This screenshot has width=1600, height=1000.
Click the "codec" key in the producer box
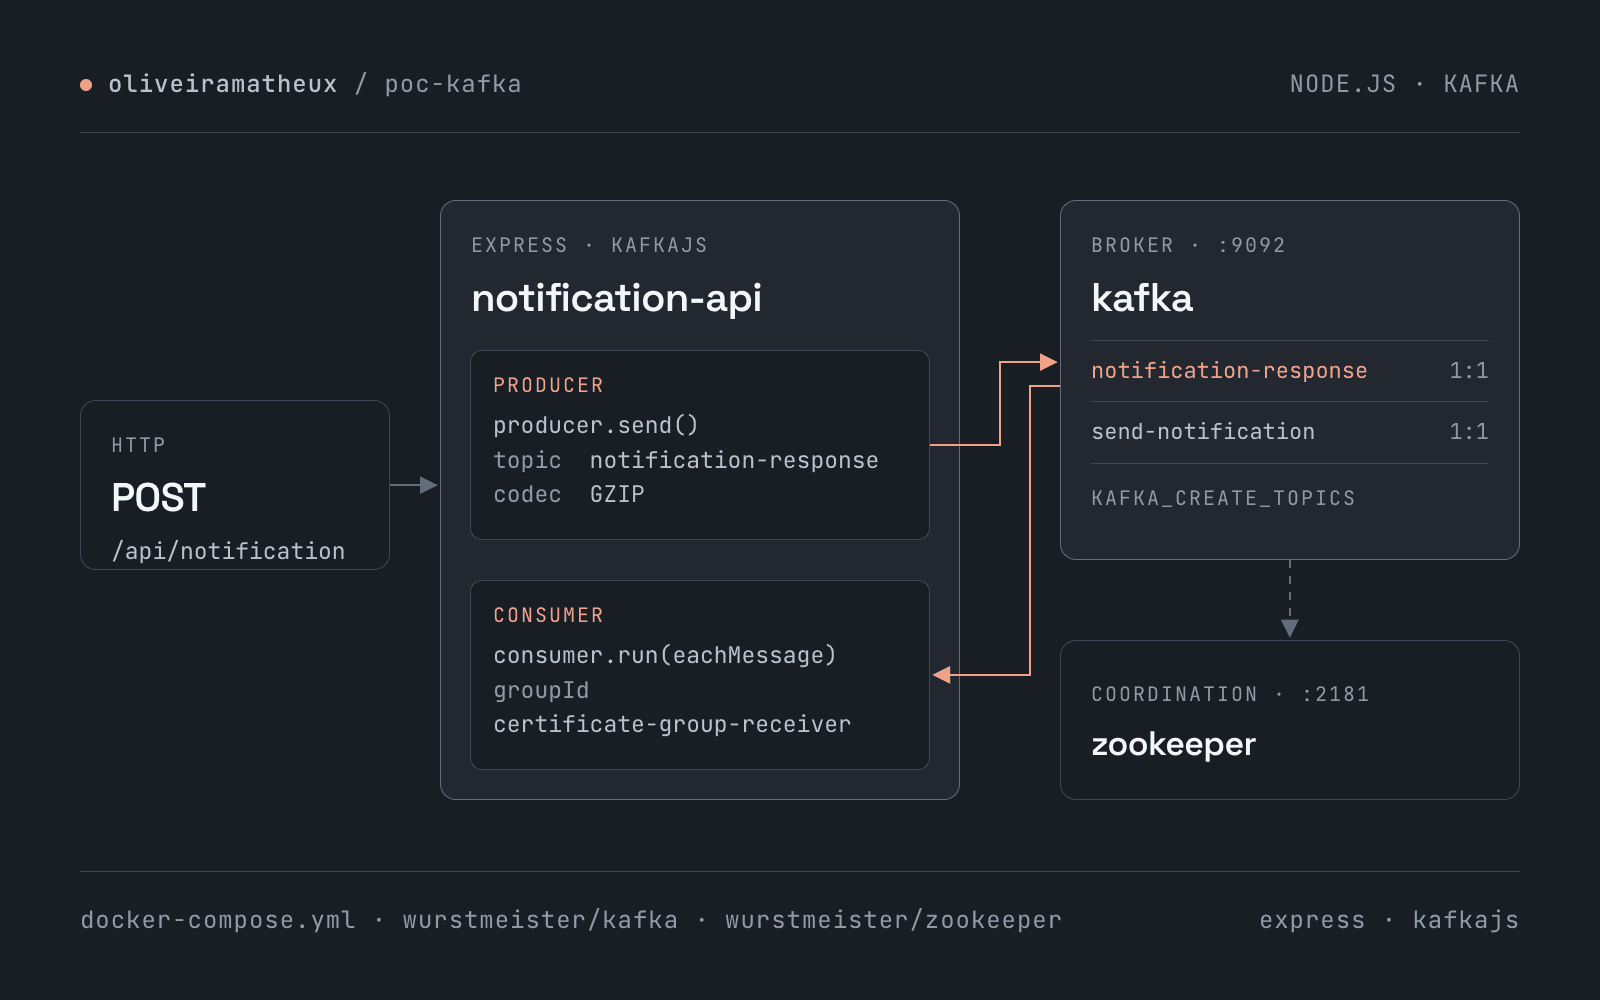point(527,494)
